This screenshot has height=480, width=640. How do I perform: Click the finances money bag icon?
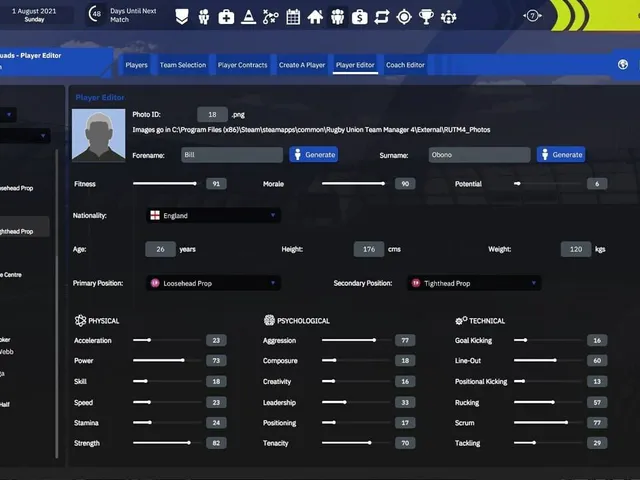pos(360,17)
